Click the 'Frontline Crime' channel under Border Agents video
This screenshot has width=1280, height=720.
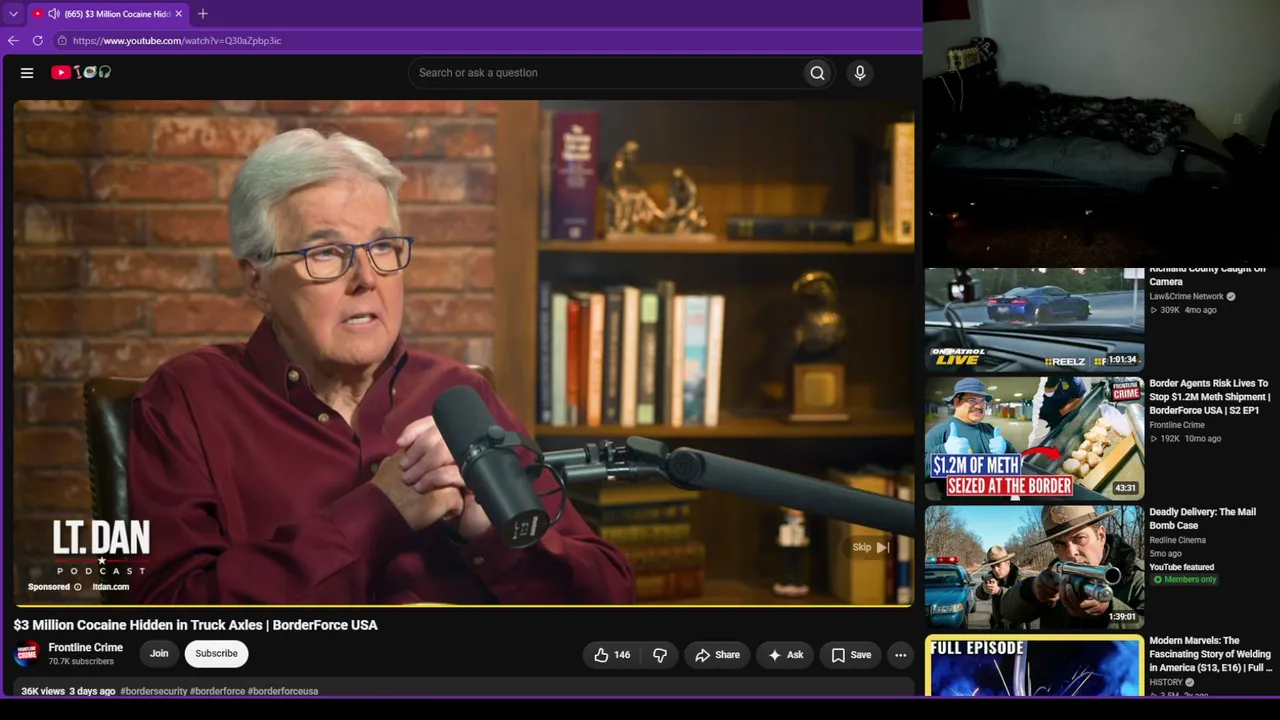click(x=1177, y=425)
